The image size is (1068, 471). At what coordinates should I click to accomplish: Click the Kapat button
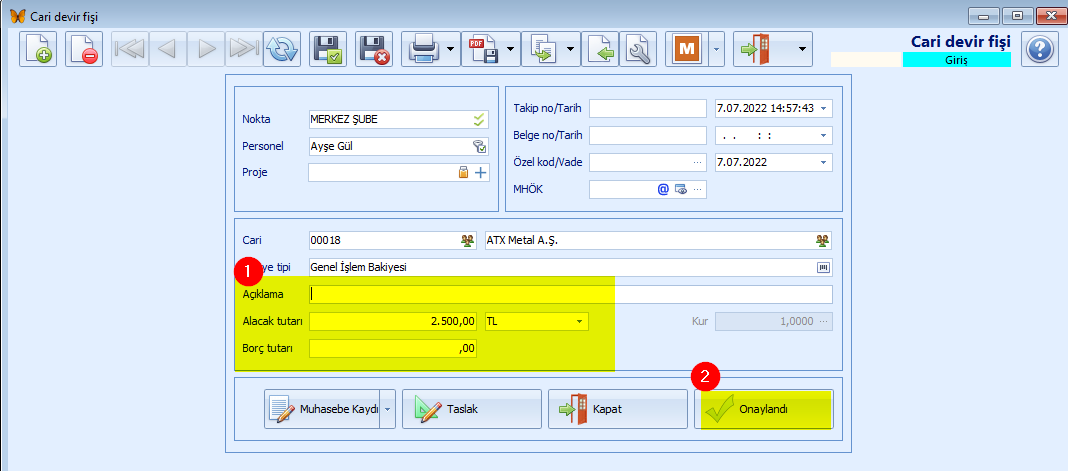click(x=618, y=409)
